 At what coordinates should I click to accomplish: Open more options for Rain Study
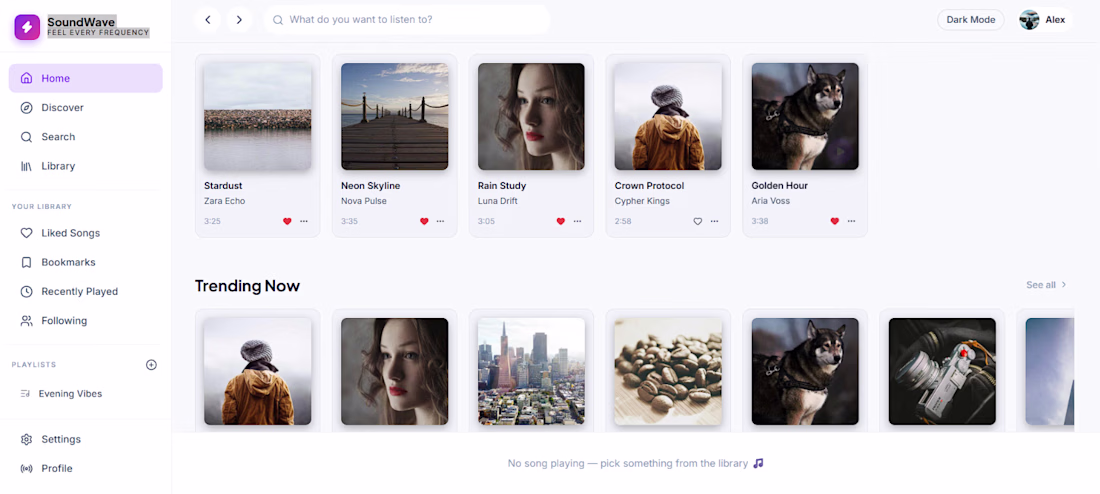coord(577,221)
